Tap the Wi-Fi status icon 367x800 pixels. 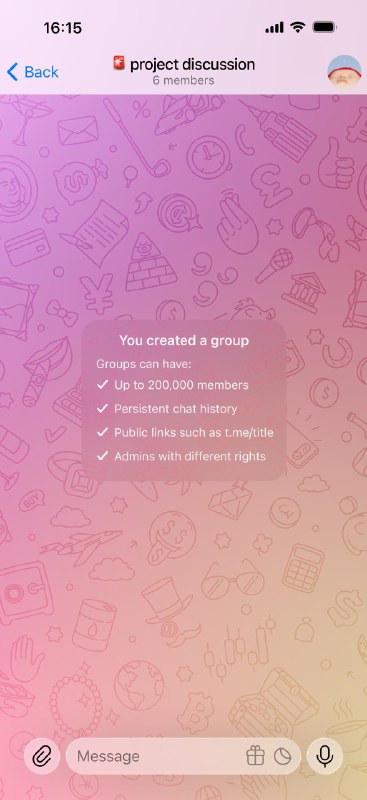(x=298, y=28)
